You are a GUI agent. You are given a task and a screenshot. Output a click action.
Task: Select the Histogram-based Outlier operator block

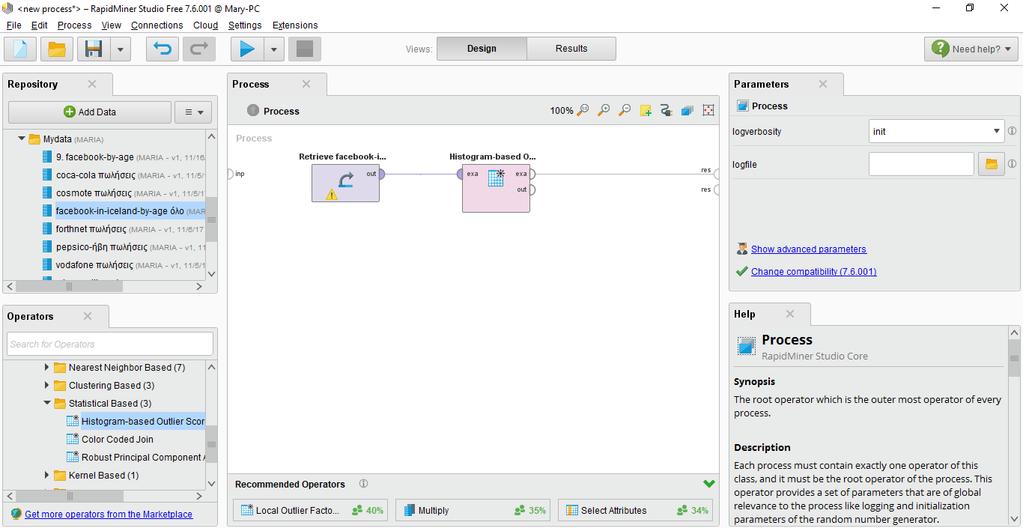click(496, 188)
